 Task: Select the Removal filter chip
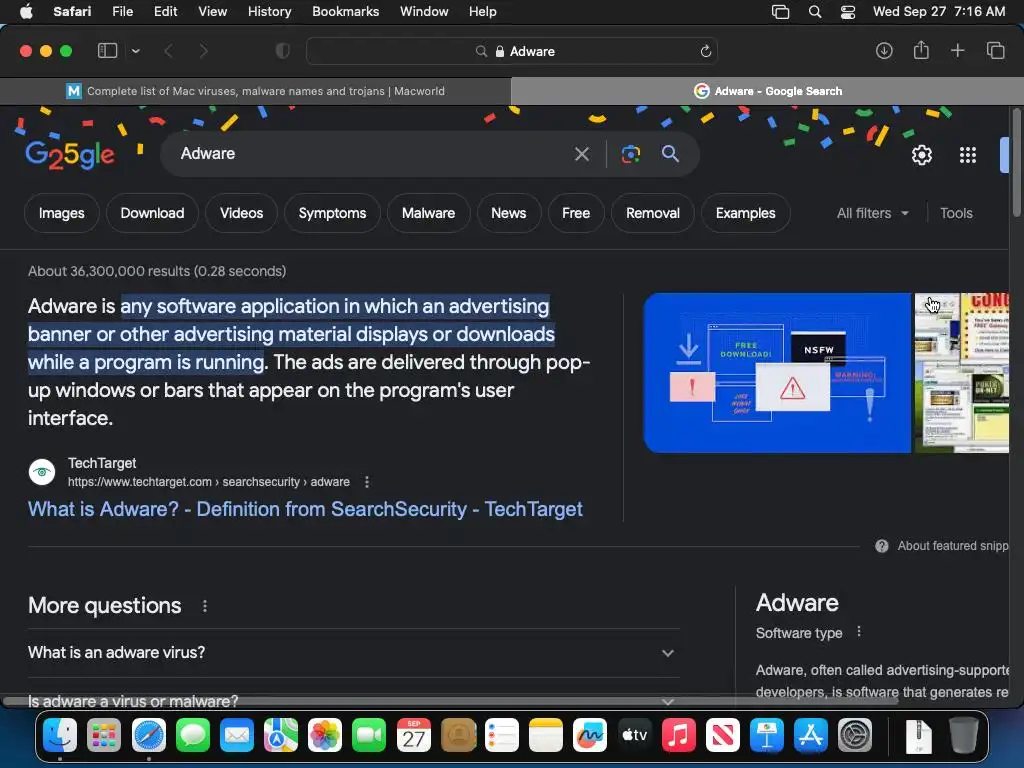[x=652, y=213]
